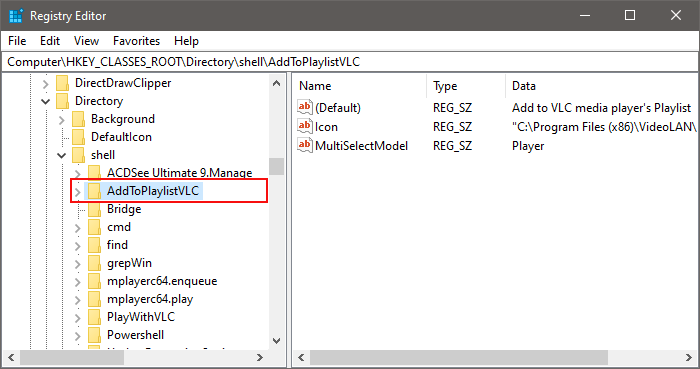Click the Registry Editor title bar icon
Screen dimensions: 700x369
(16, 16)
